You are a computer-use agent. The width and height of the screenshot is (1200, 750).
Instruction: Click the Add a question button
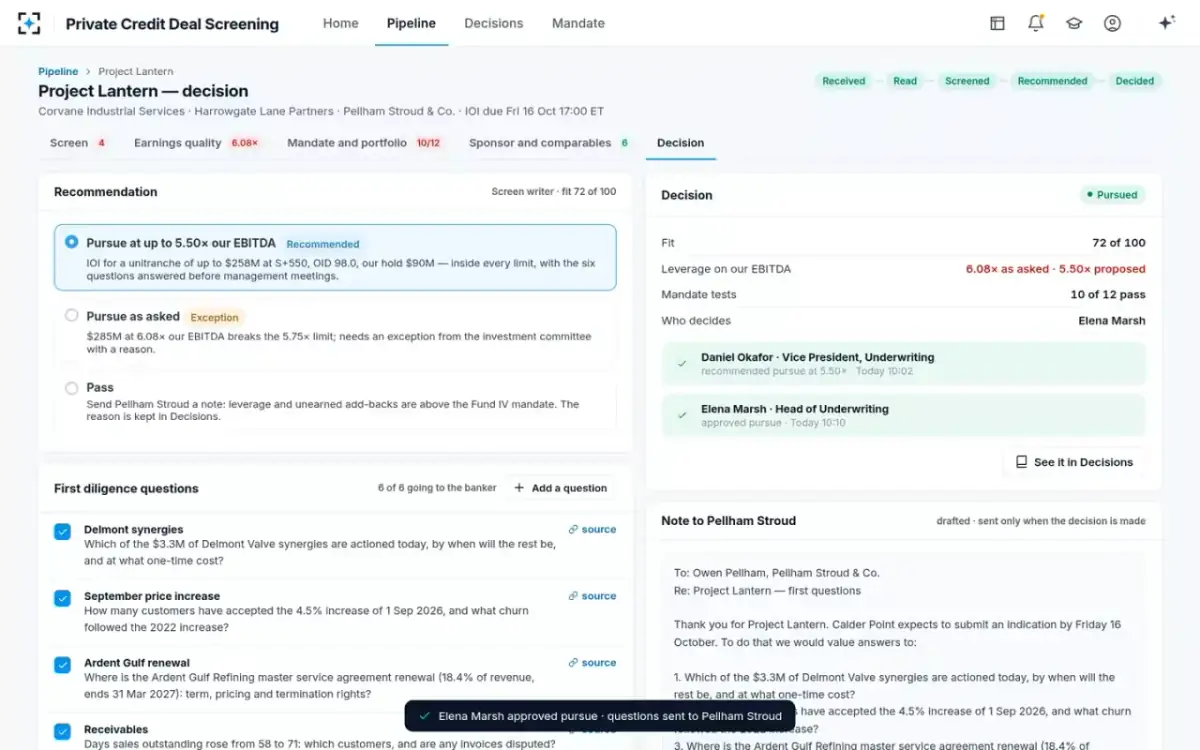[560, 488]
